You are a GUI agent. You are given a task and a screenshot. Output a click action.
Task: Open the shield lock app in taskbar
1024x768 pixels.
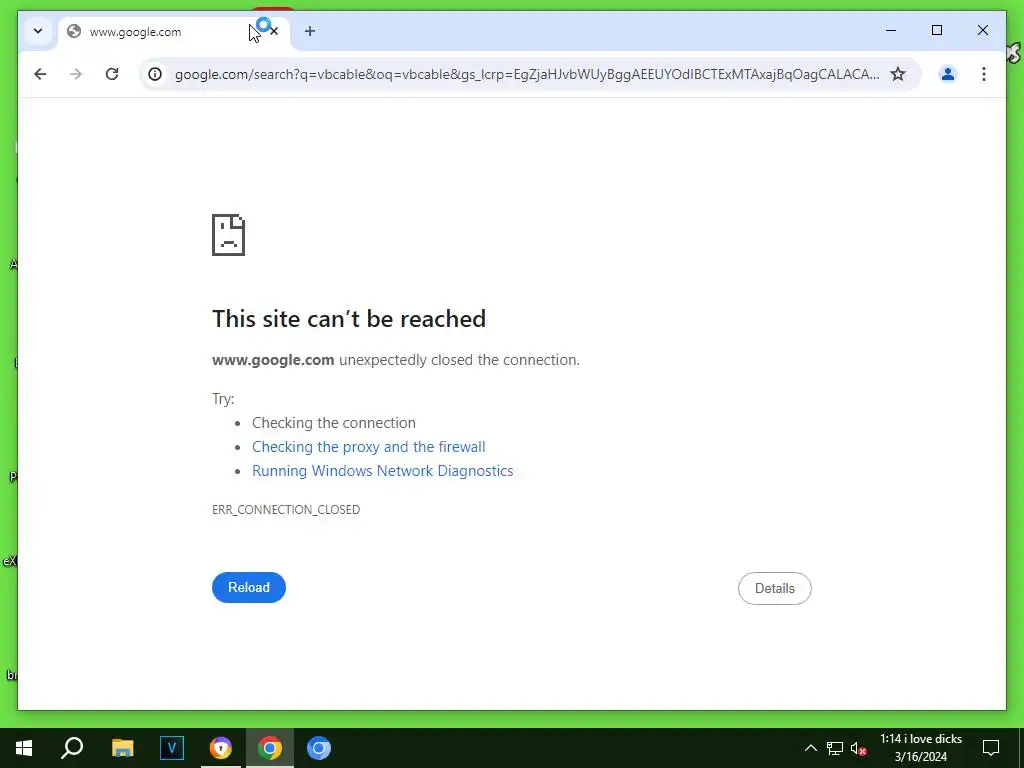[221, 748]
